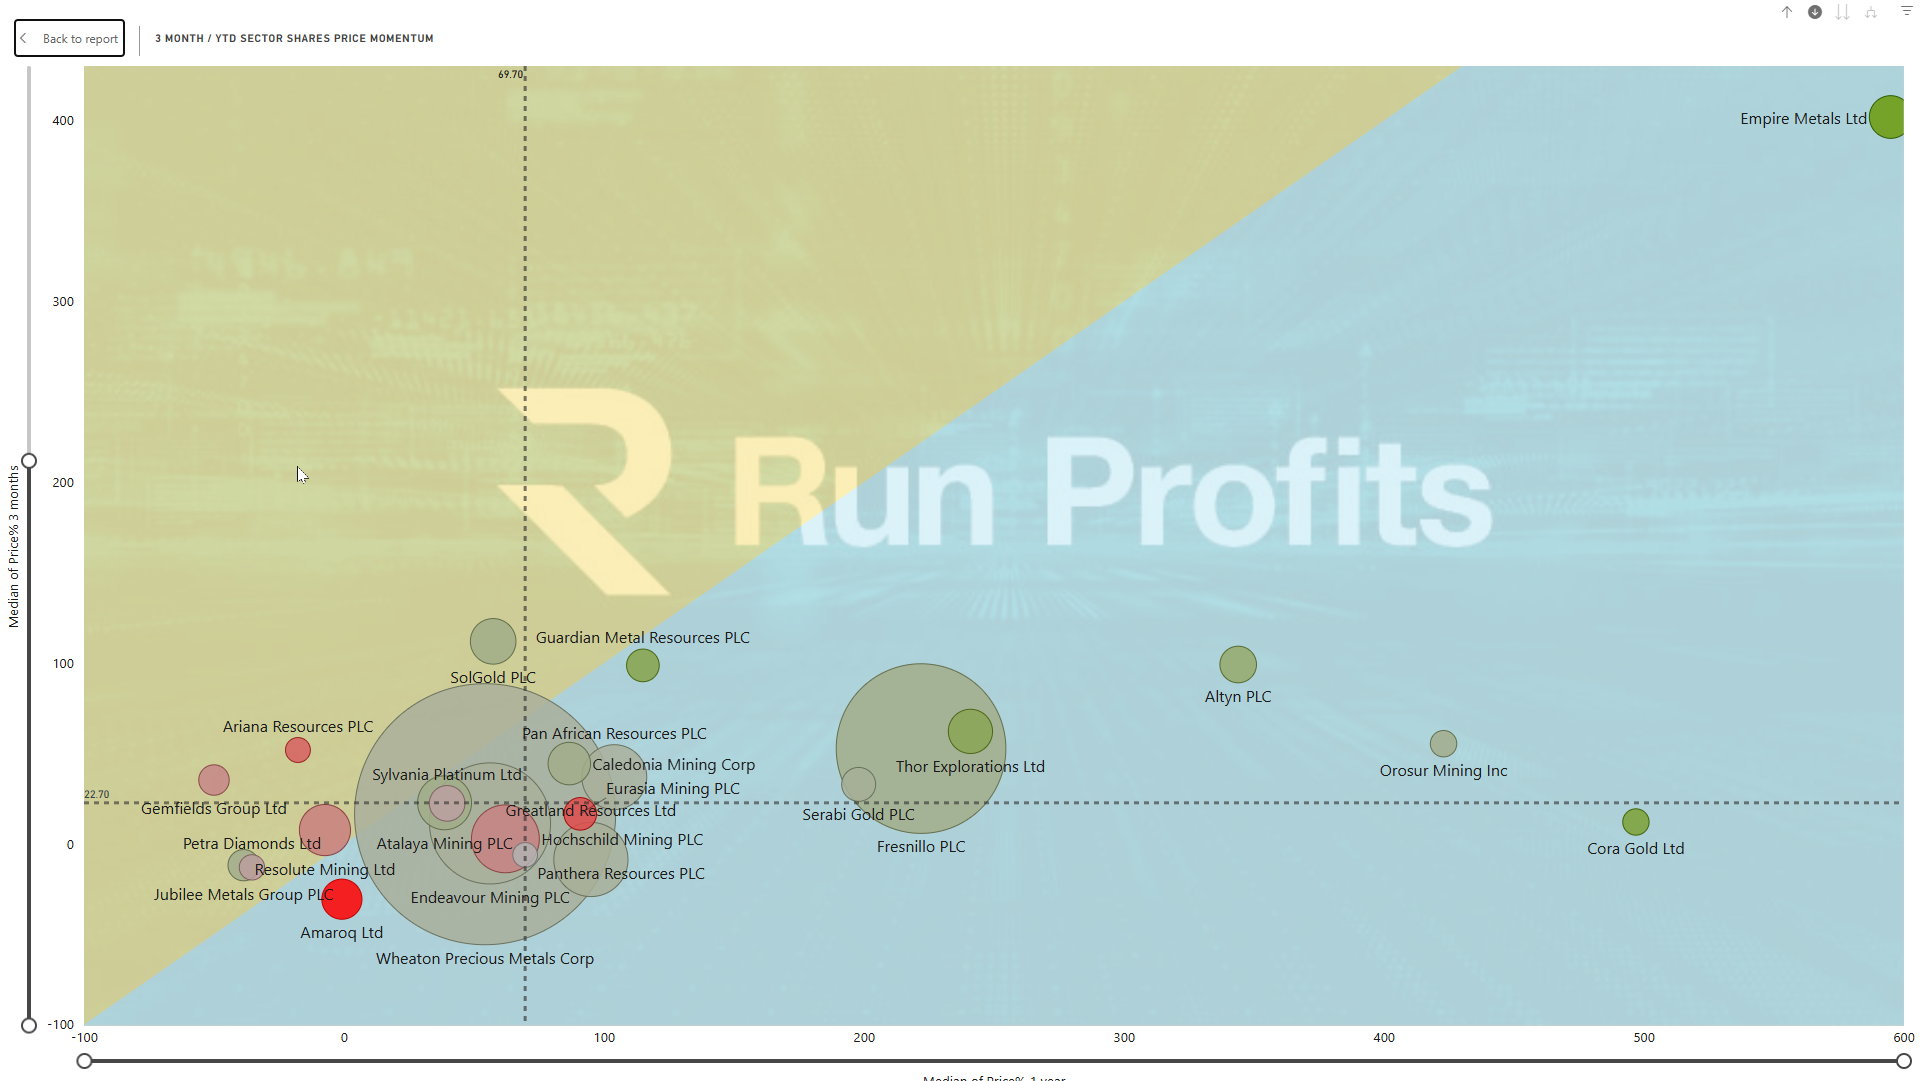Select the SolGold PLC bubble

click(x=493, y=641)
